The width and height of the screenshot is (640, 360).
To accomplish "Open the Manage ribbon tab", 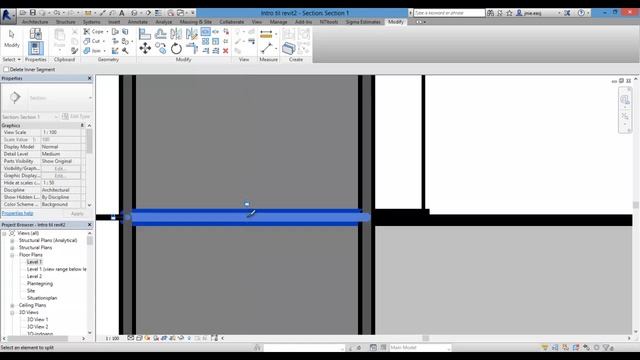I will coord(278,22).
